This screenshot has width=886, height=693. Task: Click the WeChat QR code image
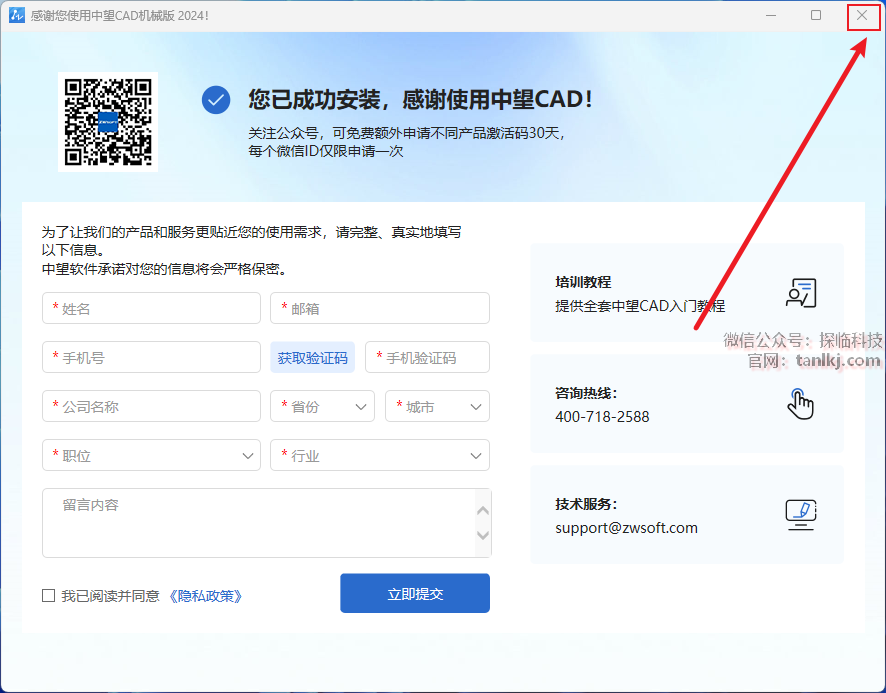point(108,122)
